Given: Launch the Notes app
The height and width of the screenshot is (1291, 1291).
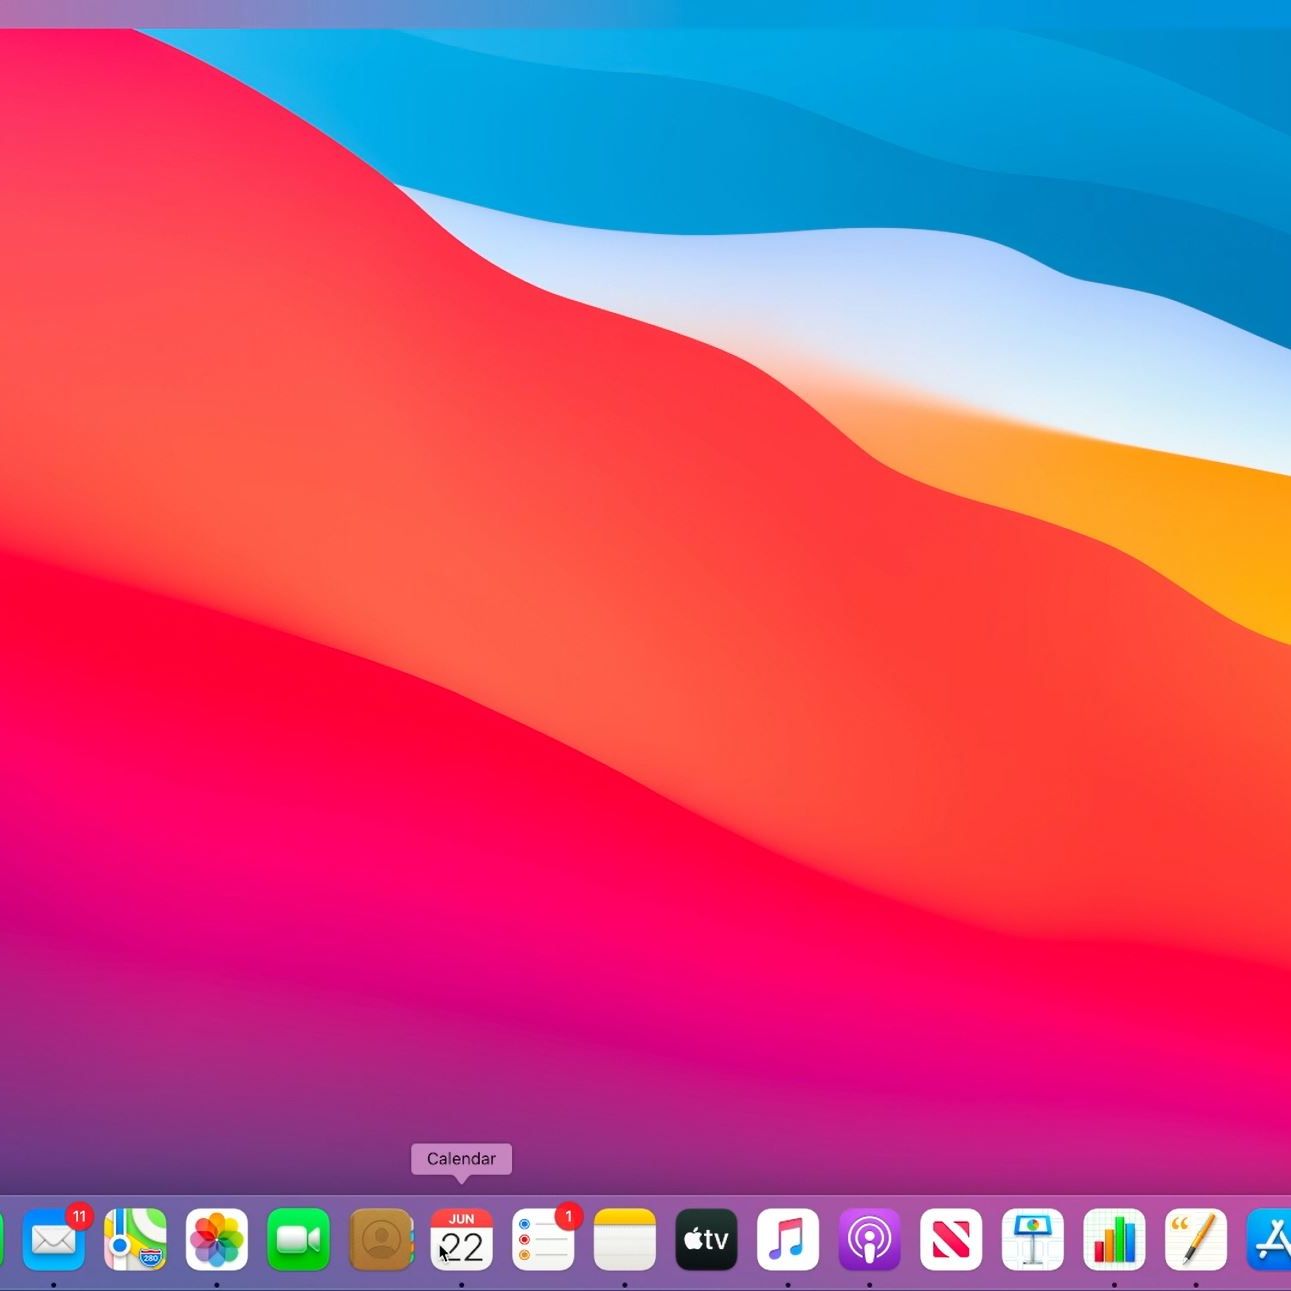Looking at the screenshot, I should (x=625, y=1240).
